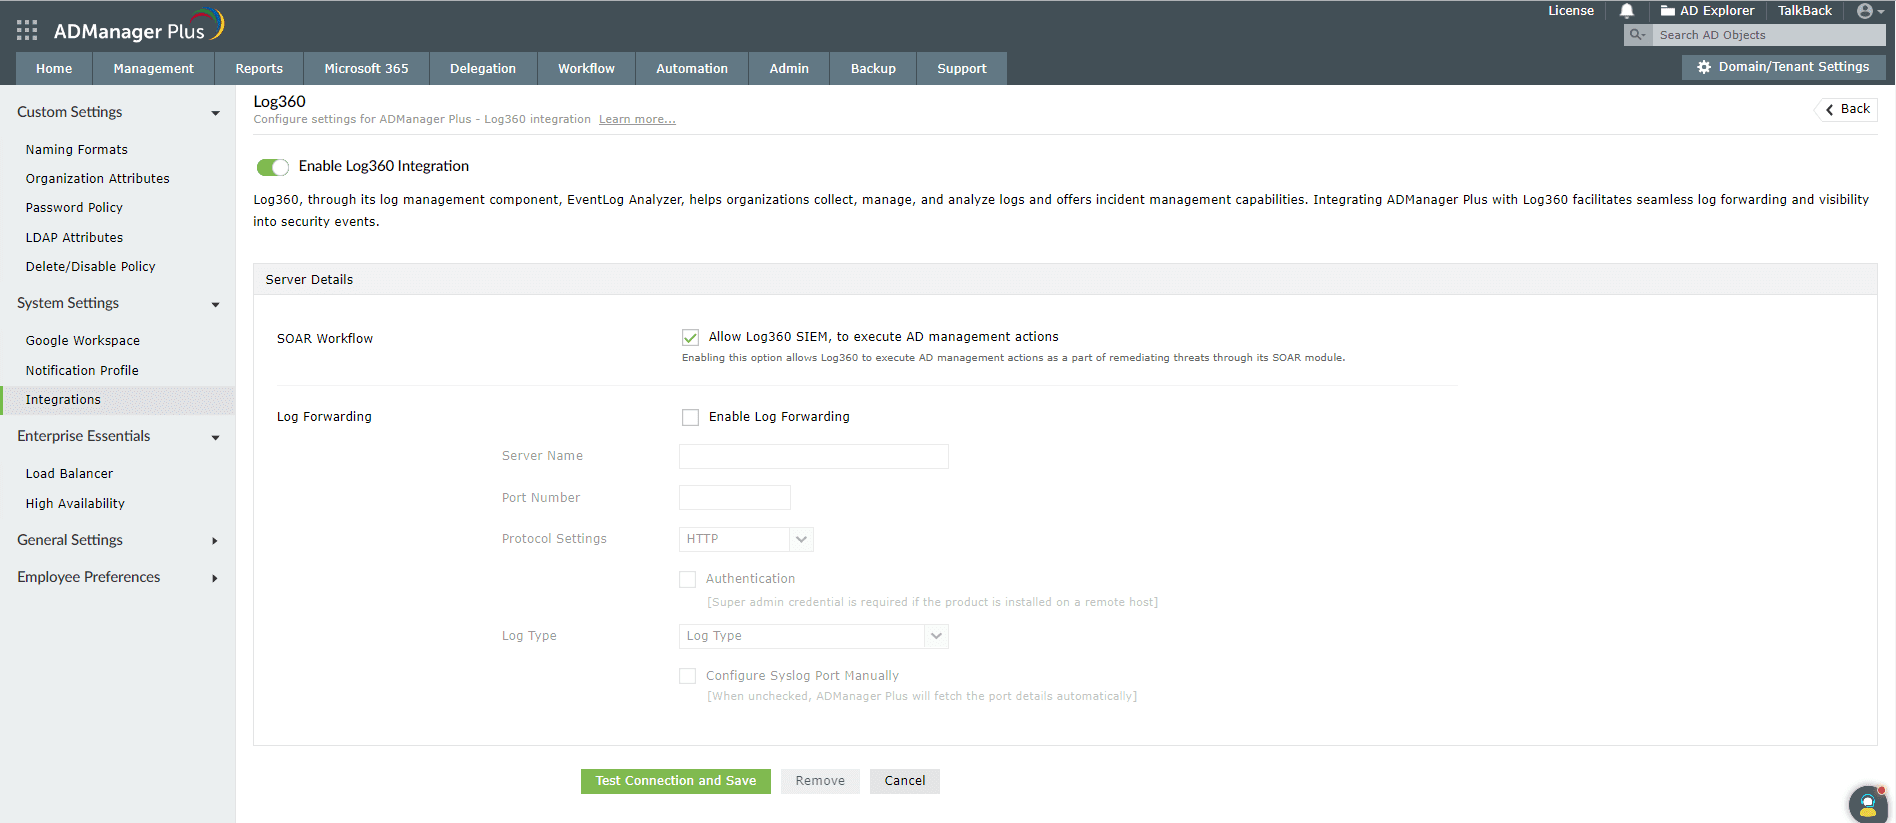Click the Cancel button
The width and height of the screenshot is (1896, 823).
(x=905, y=781)
